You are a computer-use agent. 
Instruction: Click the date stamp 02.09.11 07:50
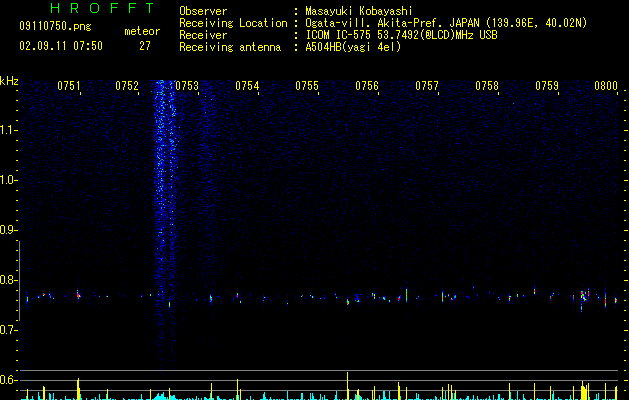[61, 46]
